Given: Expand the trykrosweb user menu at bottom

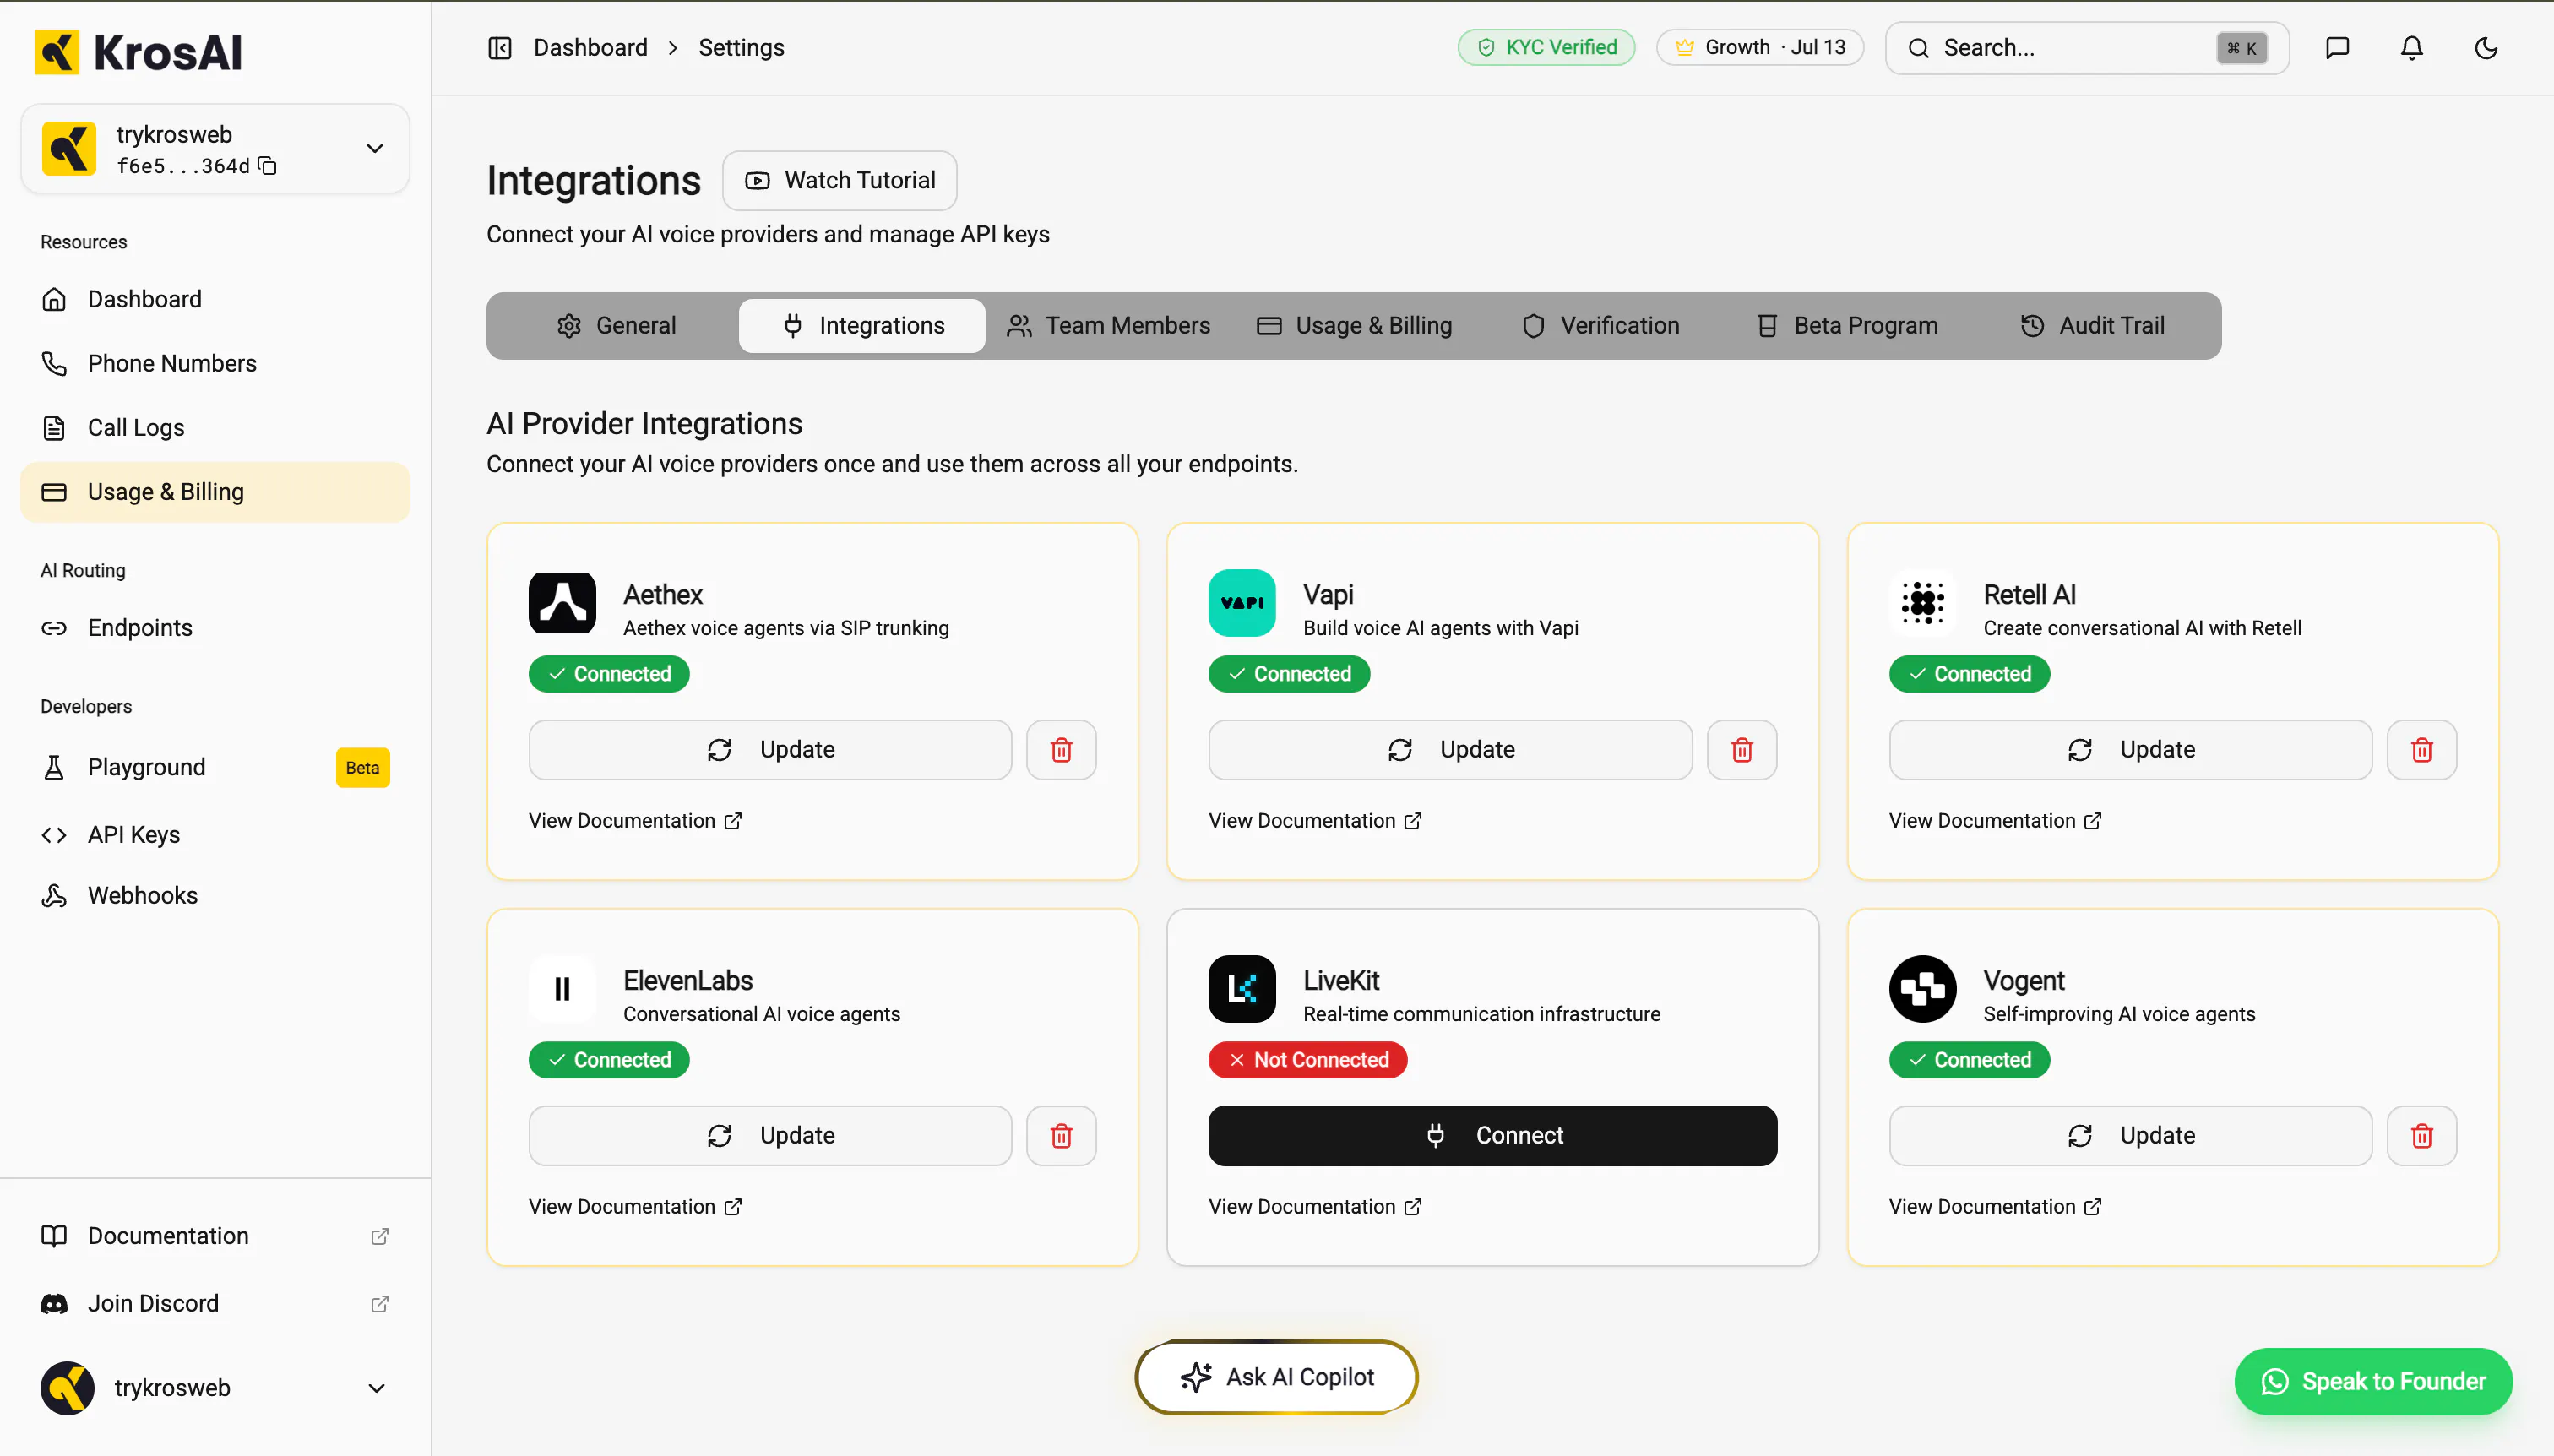Looking at the screenshot, I should coord(215,1388).
